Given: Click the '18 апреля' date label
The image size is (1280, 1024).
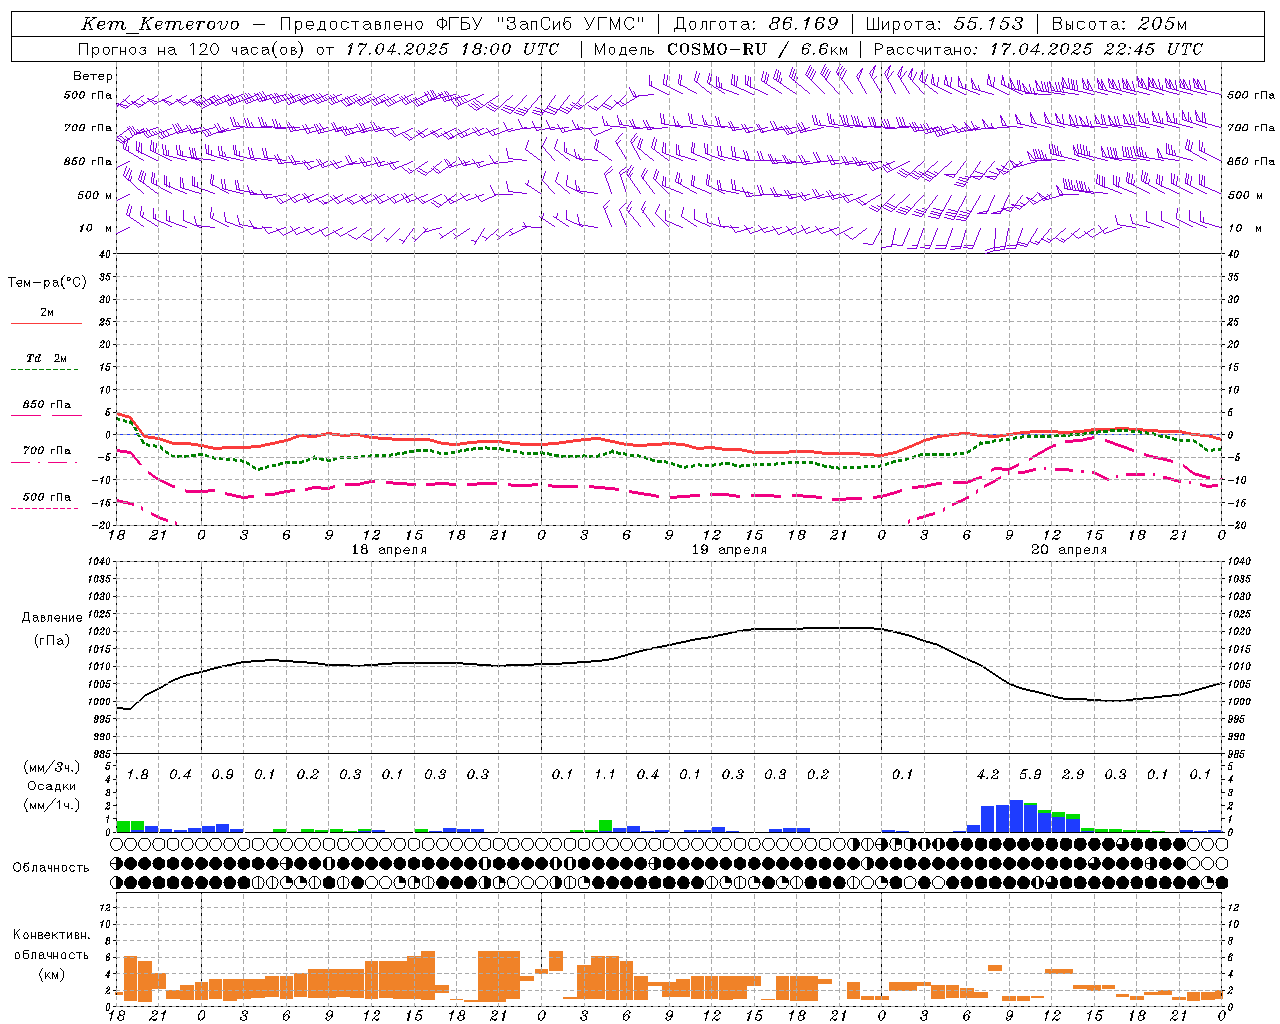Looking at the screenshot, I should [x=389, y=550].
